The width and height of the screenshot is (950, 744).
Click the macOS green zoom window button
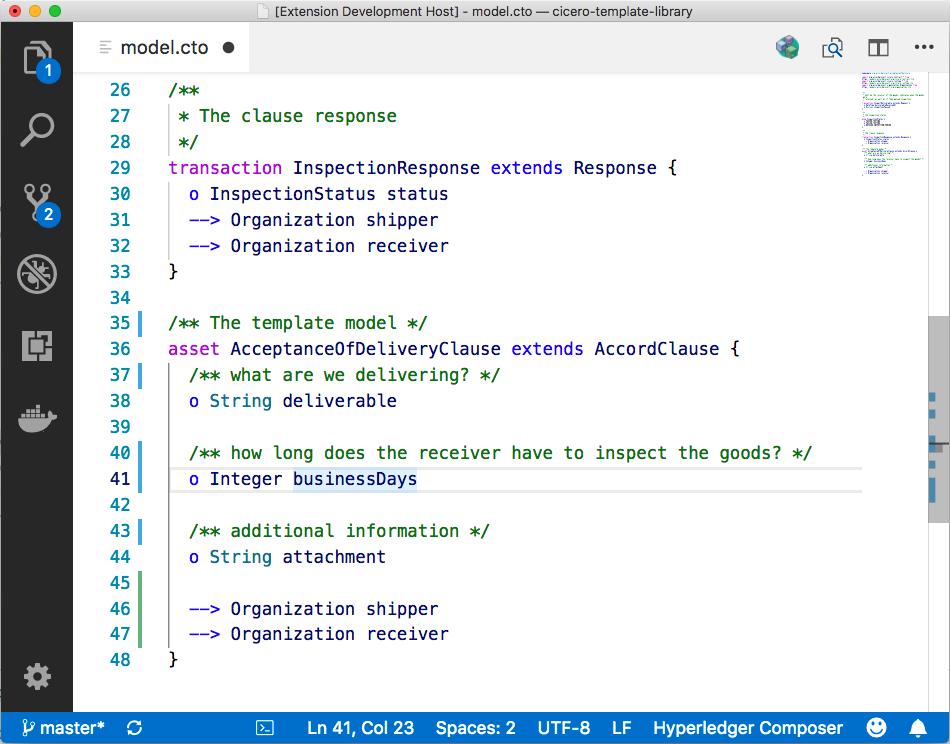click(55, 11)
